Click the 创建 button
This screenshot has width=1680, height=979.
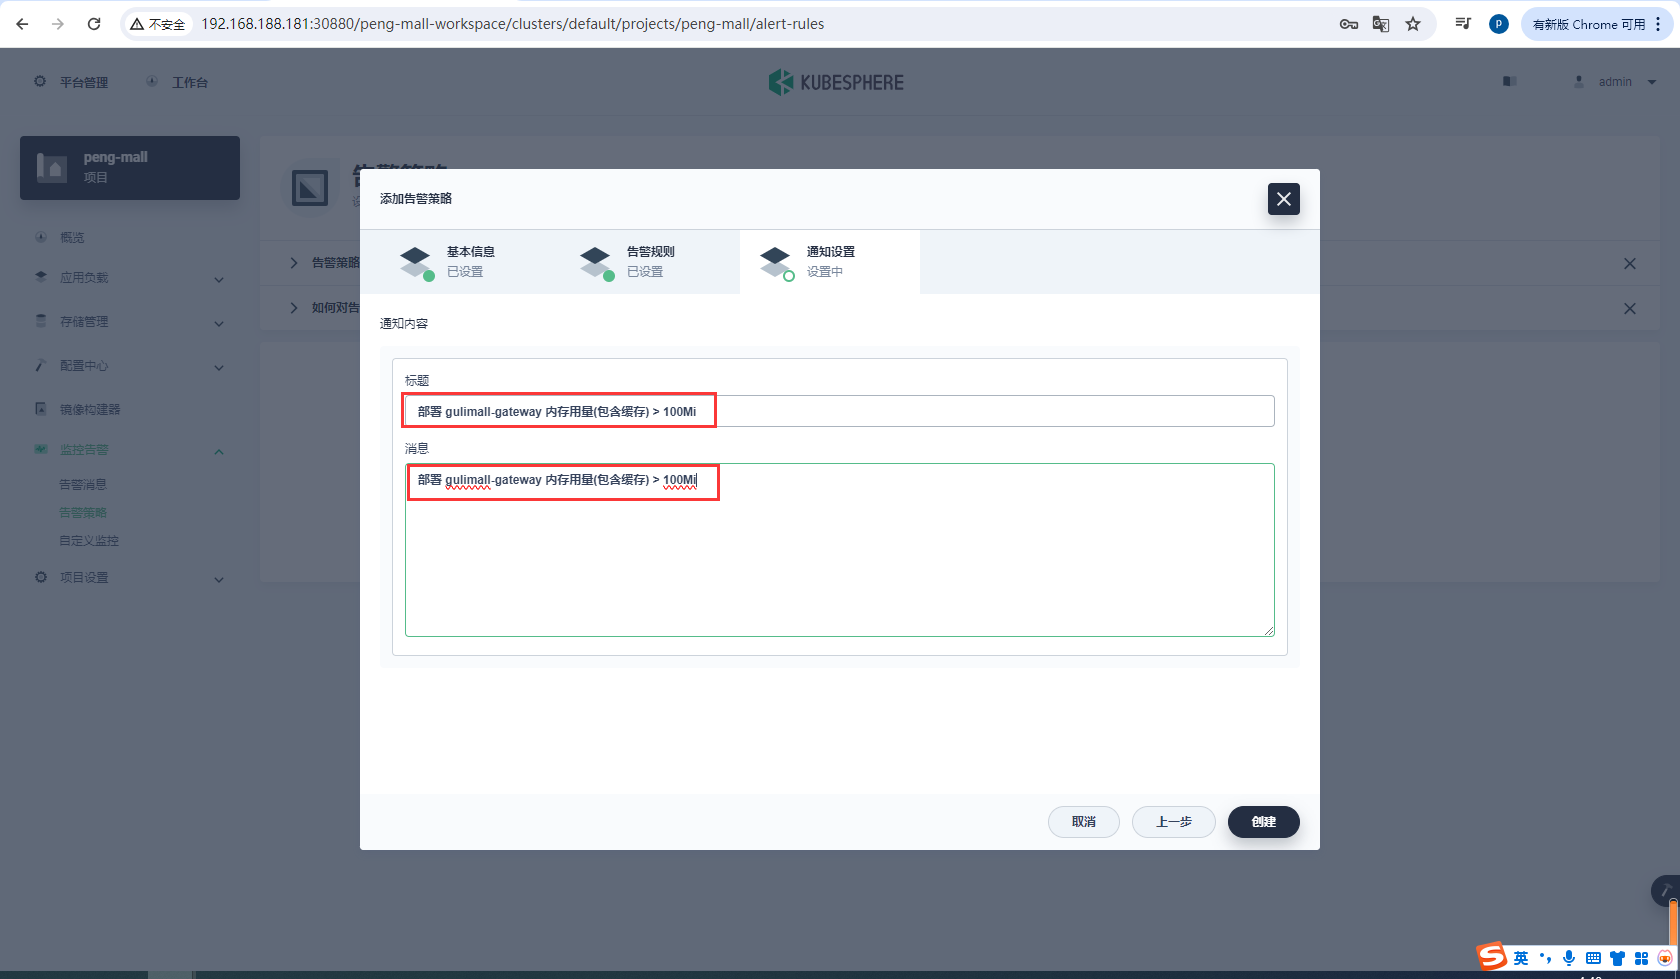click(x=1264, y=822)
